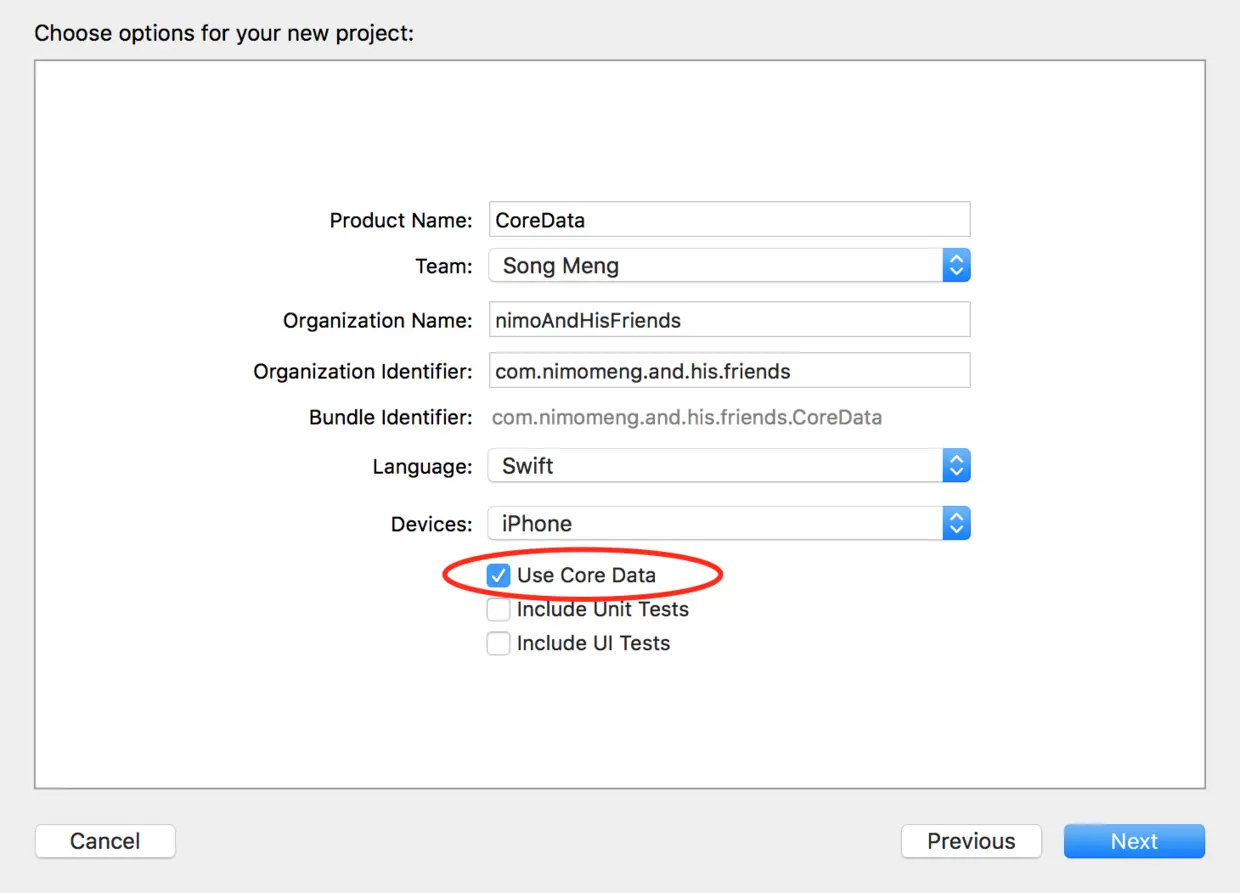Viewport: 1240px width, 893px height.
Task: Tick the Include UI Tests checkbox
Action: coord(498,643)
